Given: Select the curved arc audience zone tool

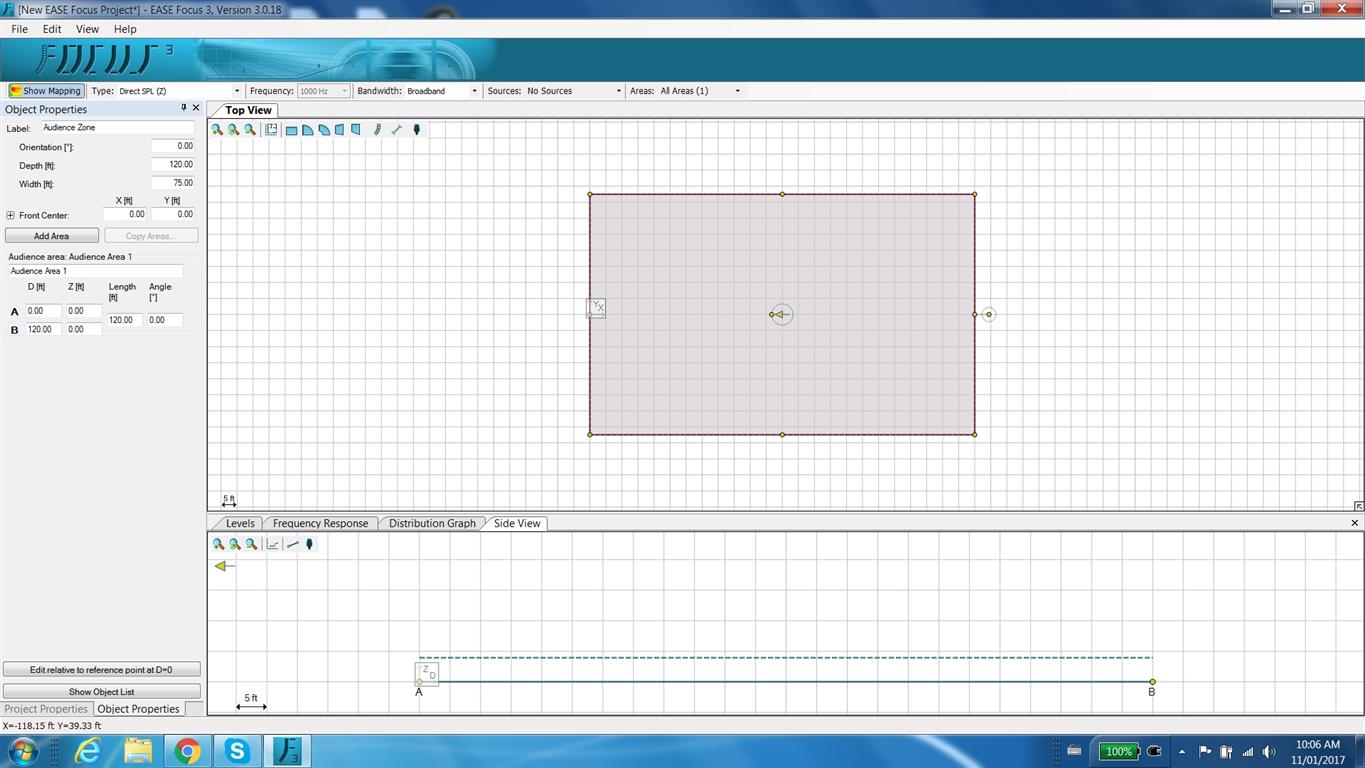Looking at the screenshot, I should [324, 130].
